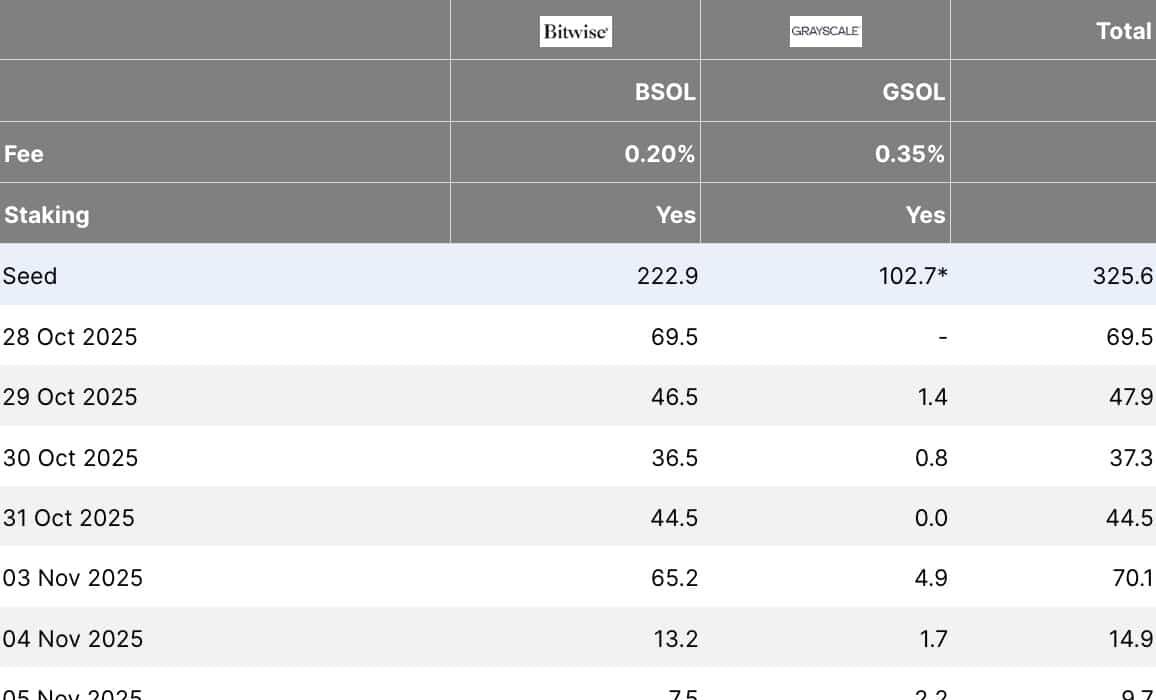Click the GSOL fee value 0.35%
This screenshot has height=700, width=1156.
click(x=909, y=154)
